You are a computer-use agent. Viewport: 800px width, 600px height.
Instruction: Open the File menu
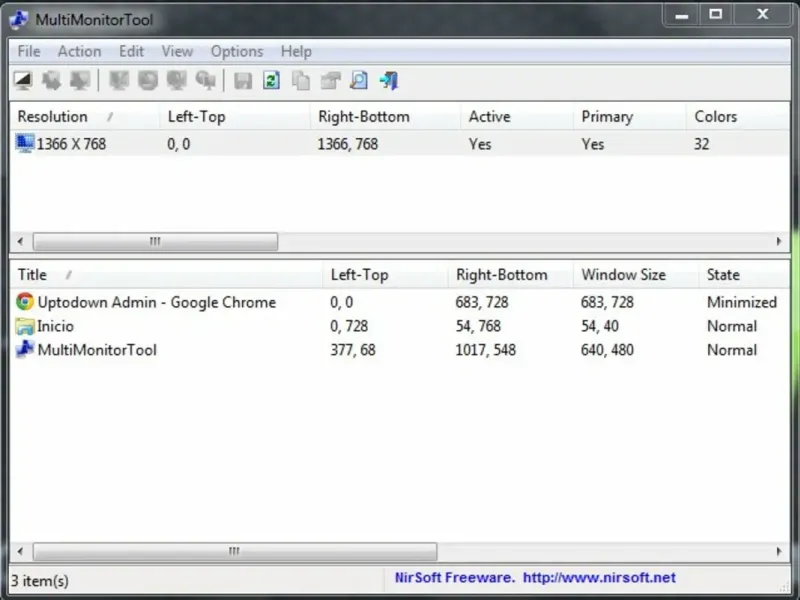(29, 52)
